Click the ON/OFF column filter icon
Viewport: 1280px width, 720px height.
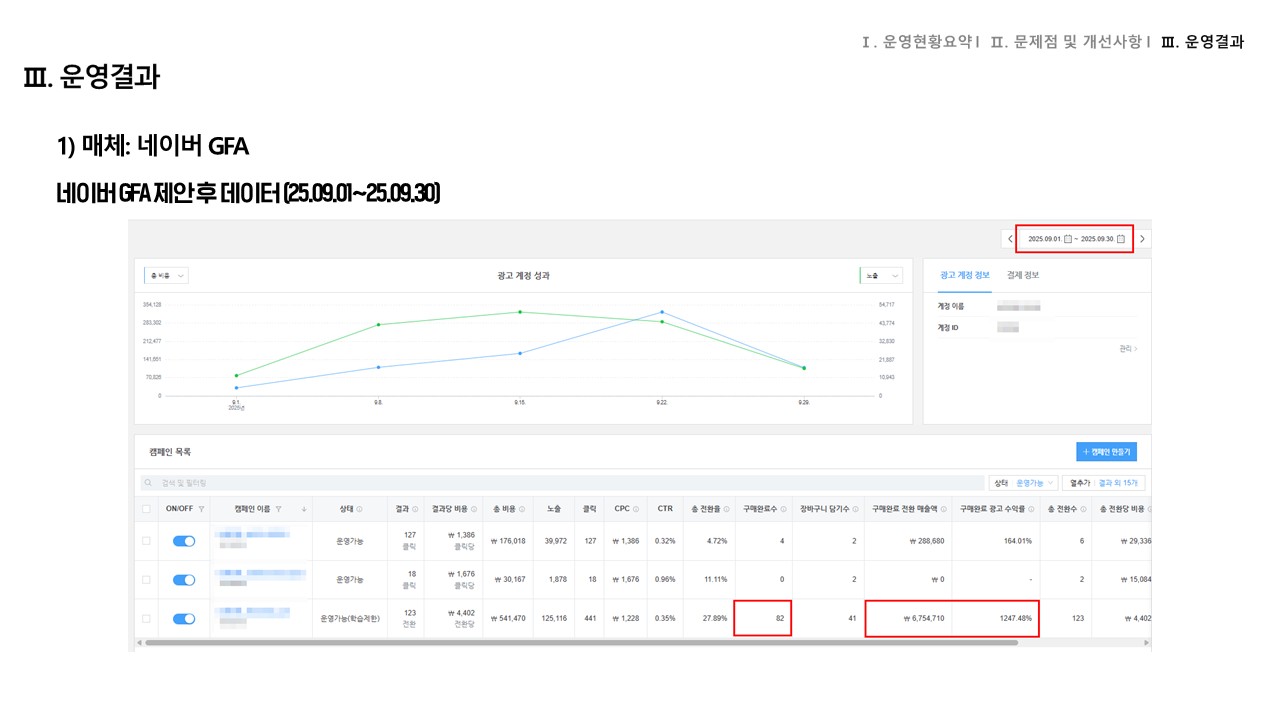[201, 509]
